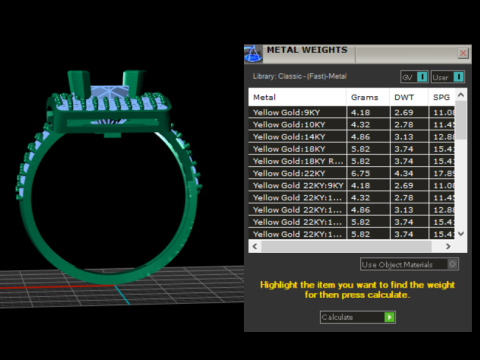The image size is (480, 360).
Task: Click the horizontal scroll left arrow
Action: click(x=255, y=246)
